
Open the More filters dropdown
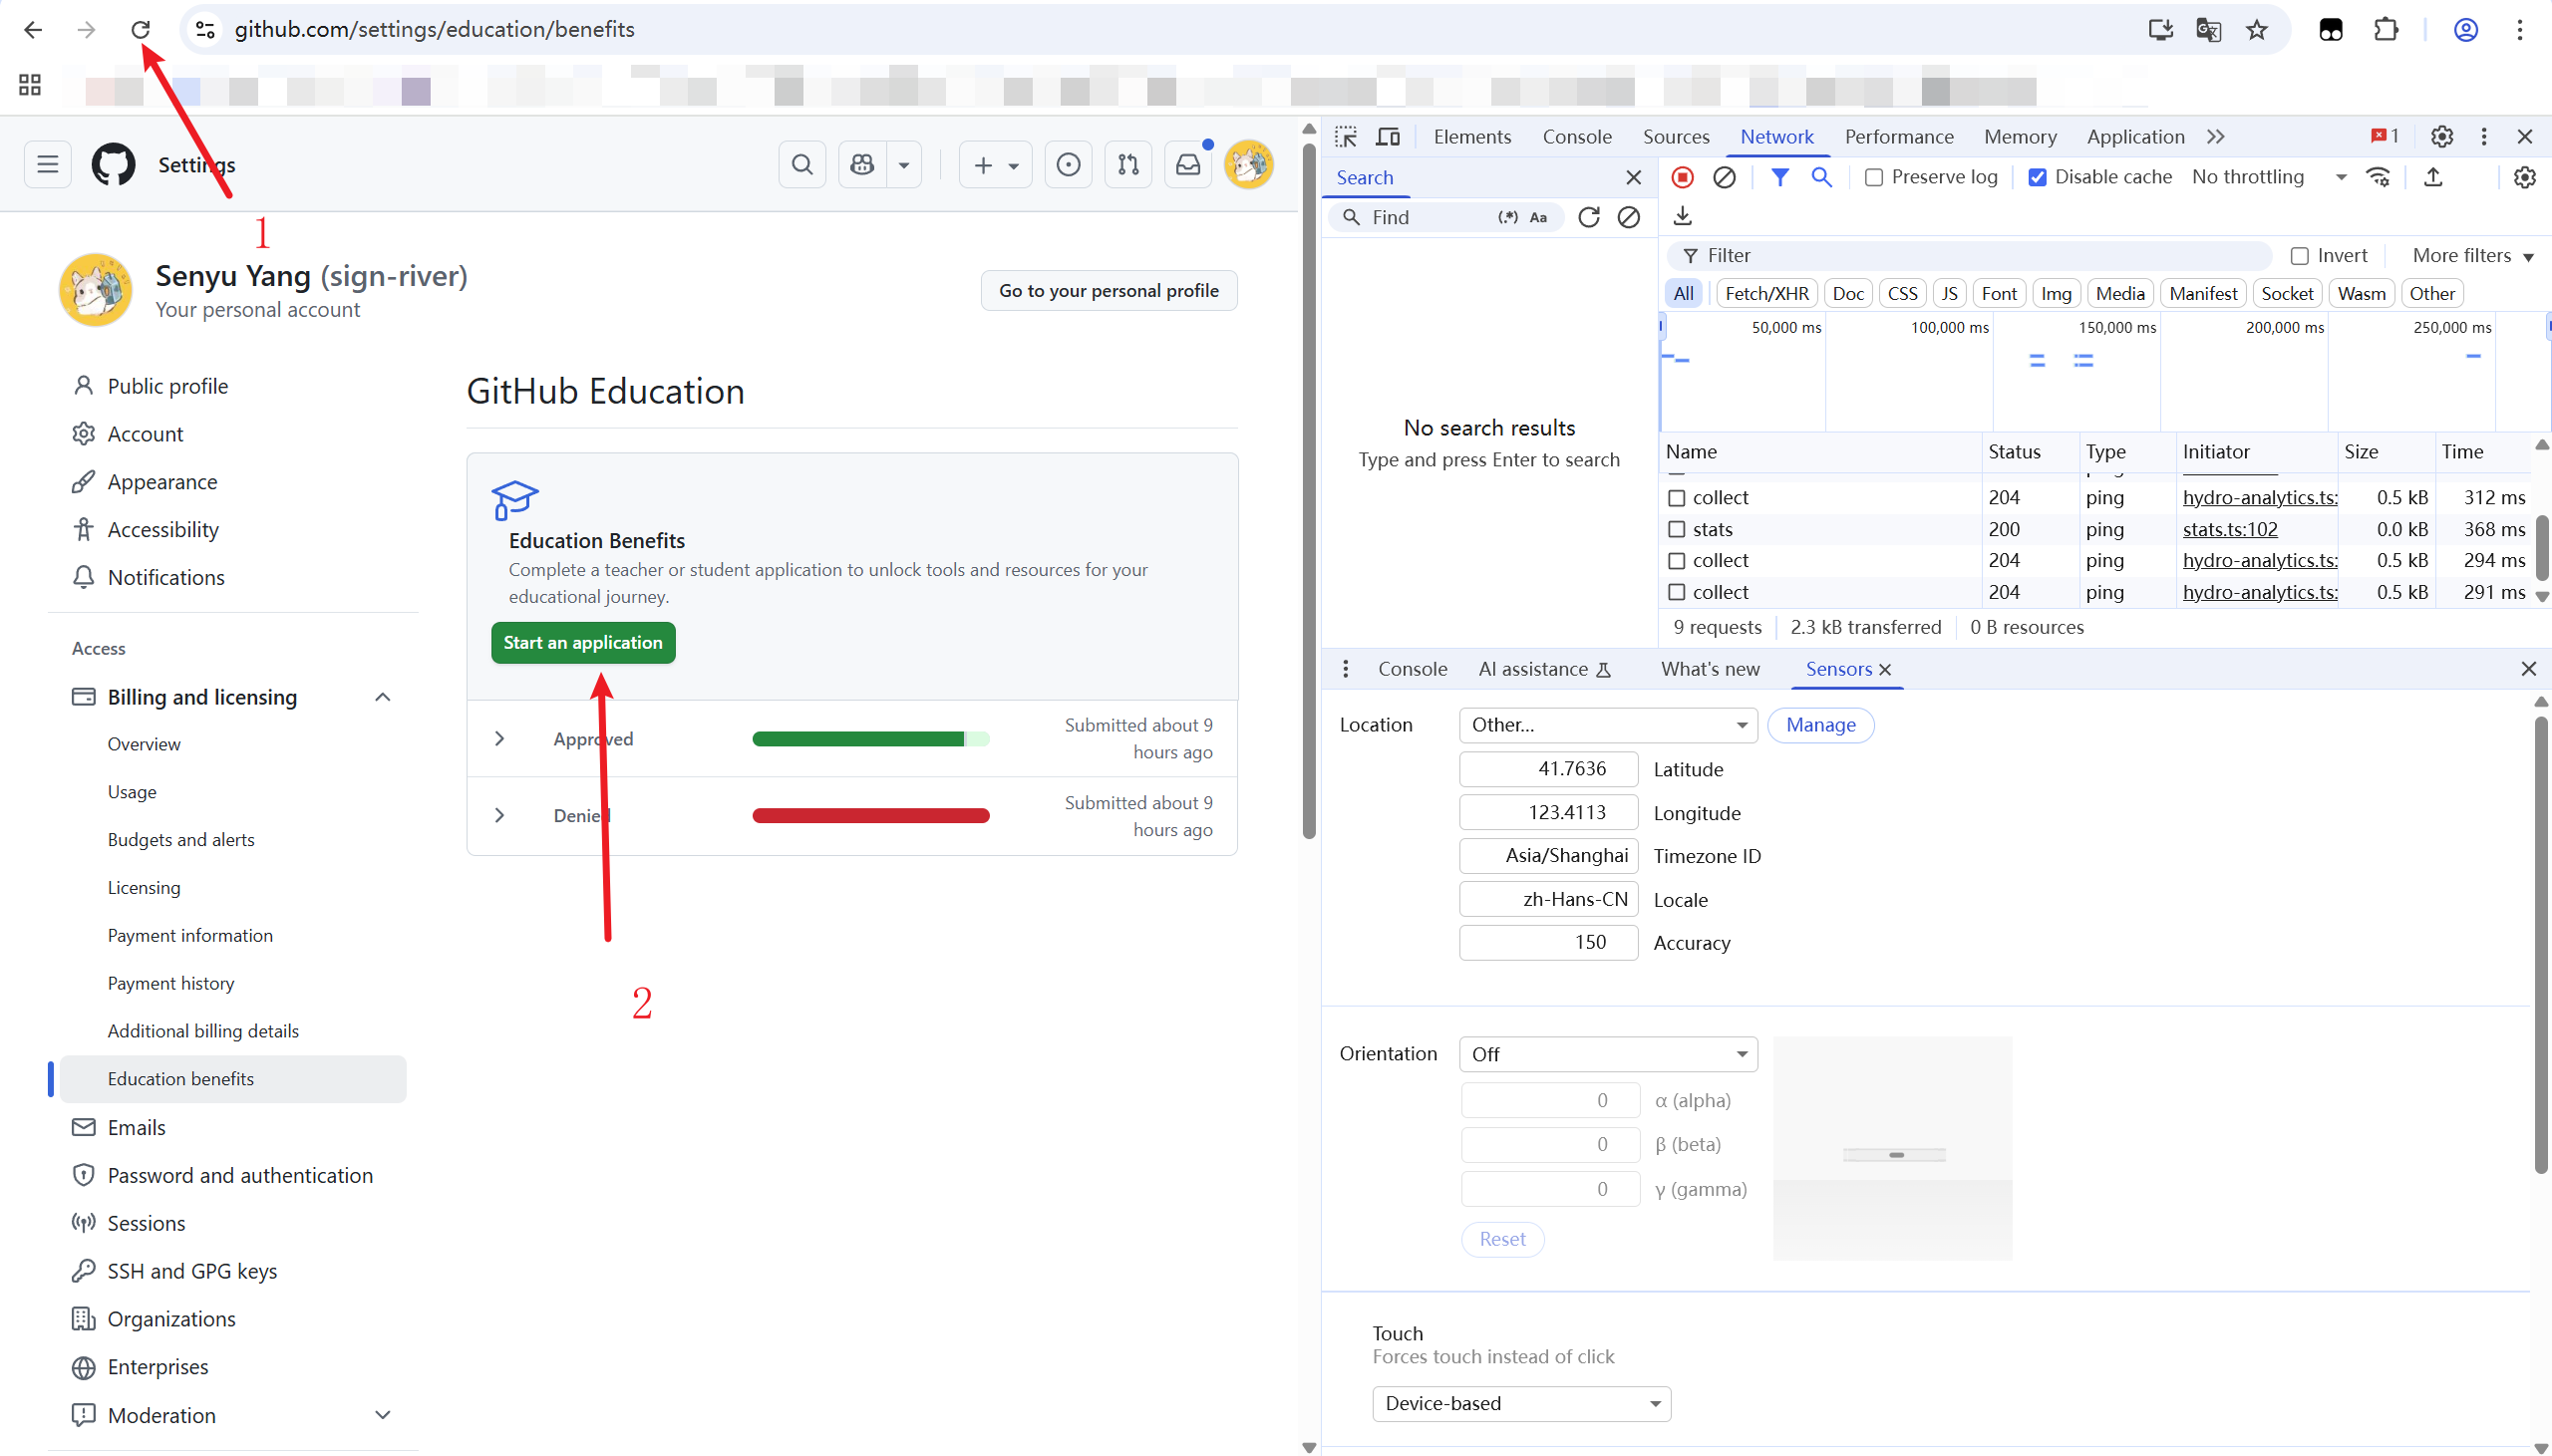(x=2472, y=256)
